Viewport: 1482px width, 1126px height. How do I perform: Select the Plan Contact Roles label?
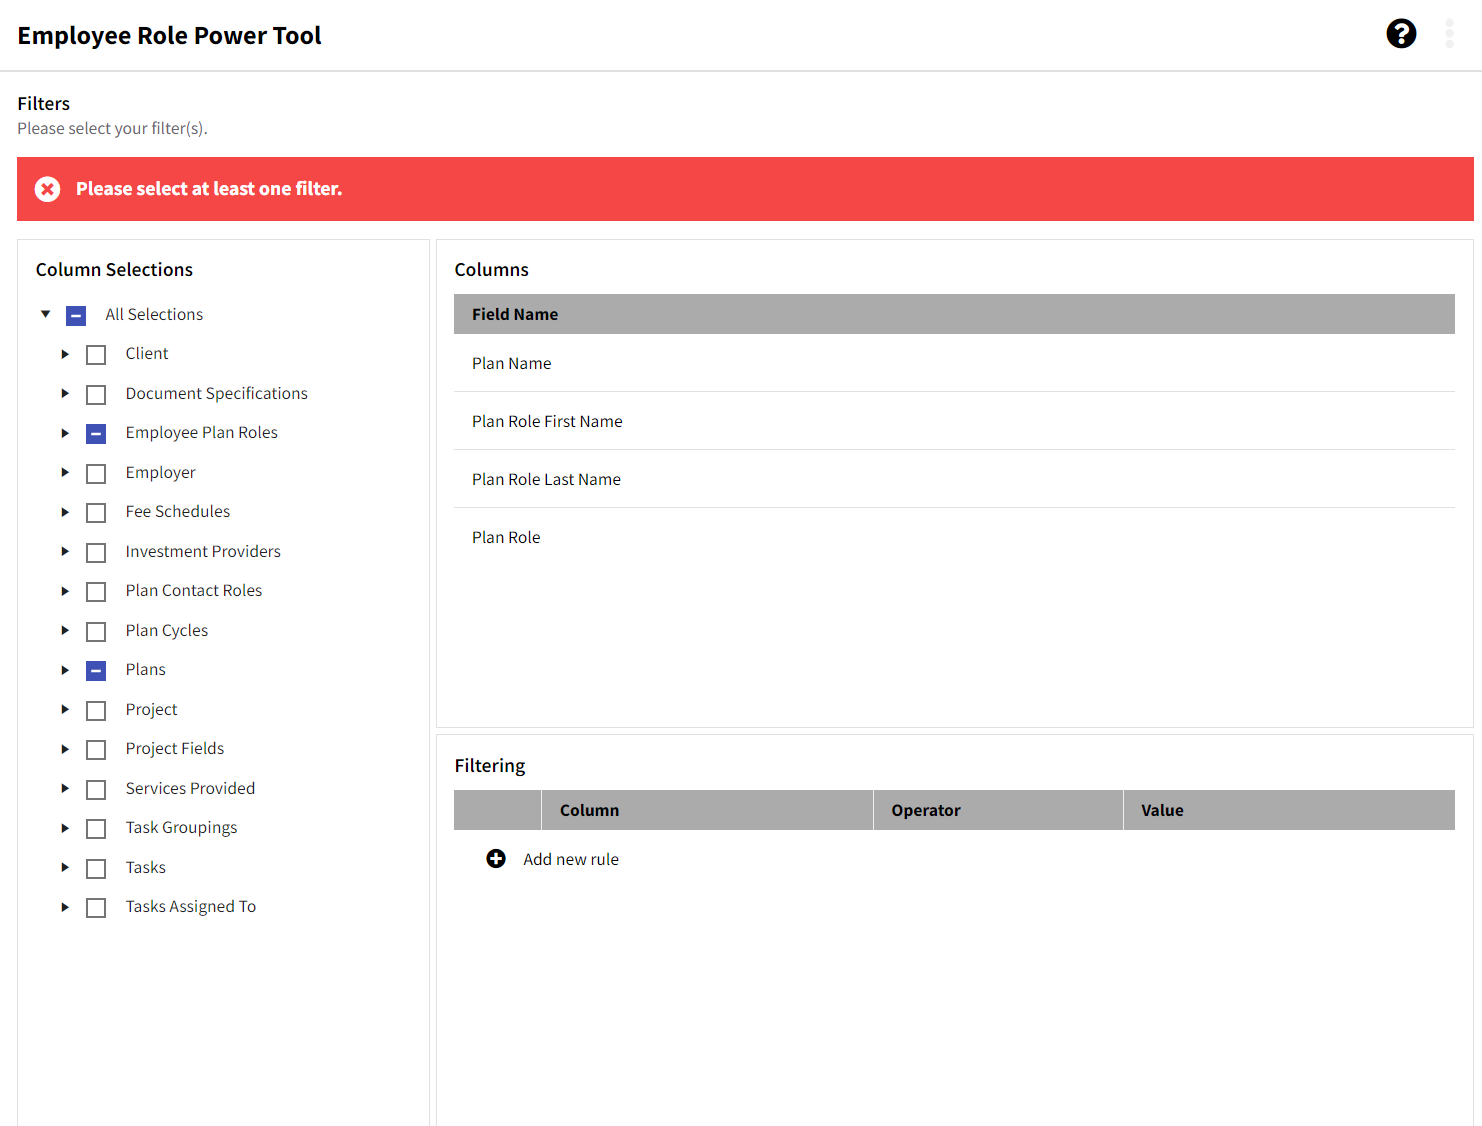coord(194,591)
